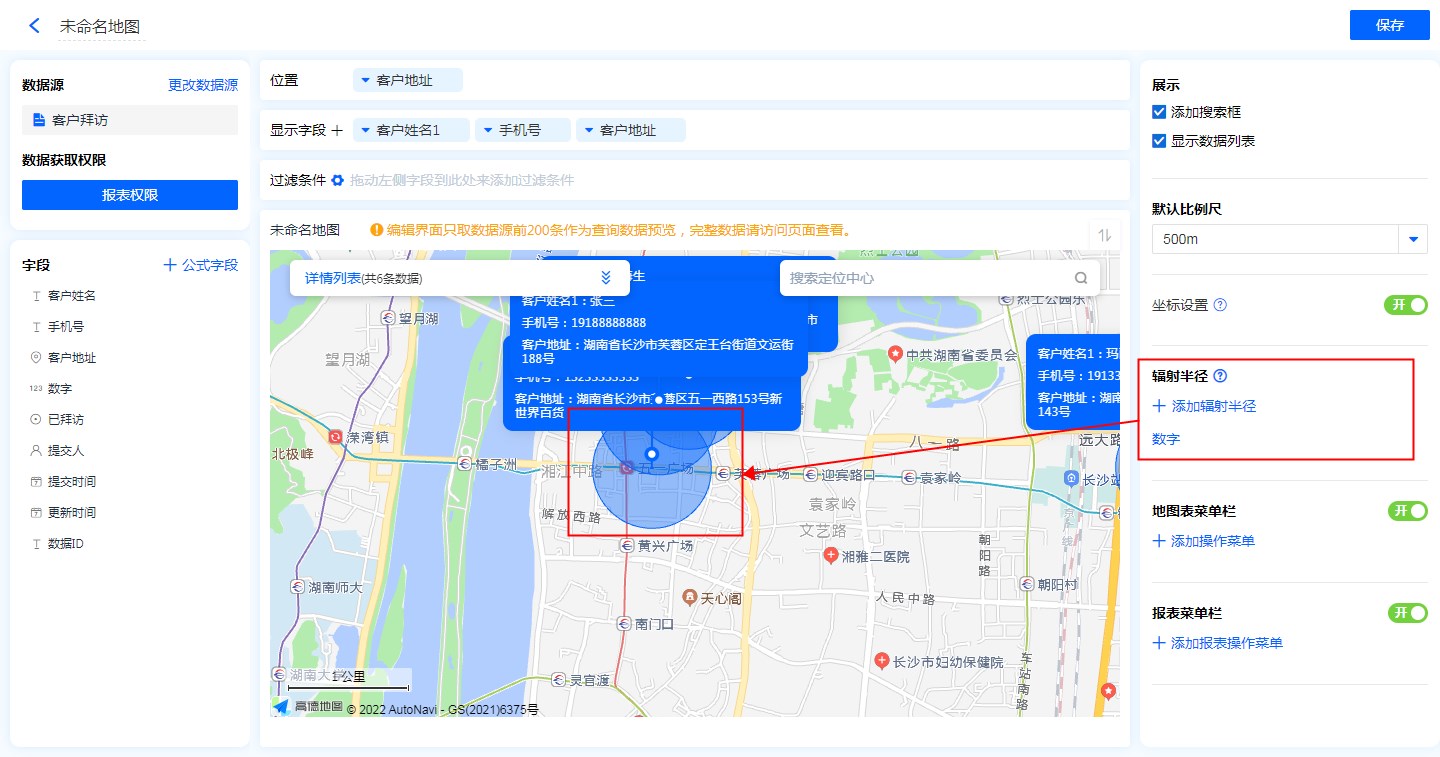Click the sort arrows icon above the map
Screen dimensions: 1440x757
coord(1104,235)
